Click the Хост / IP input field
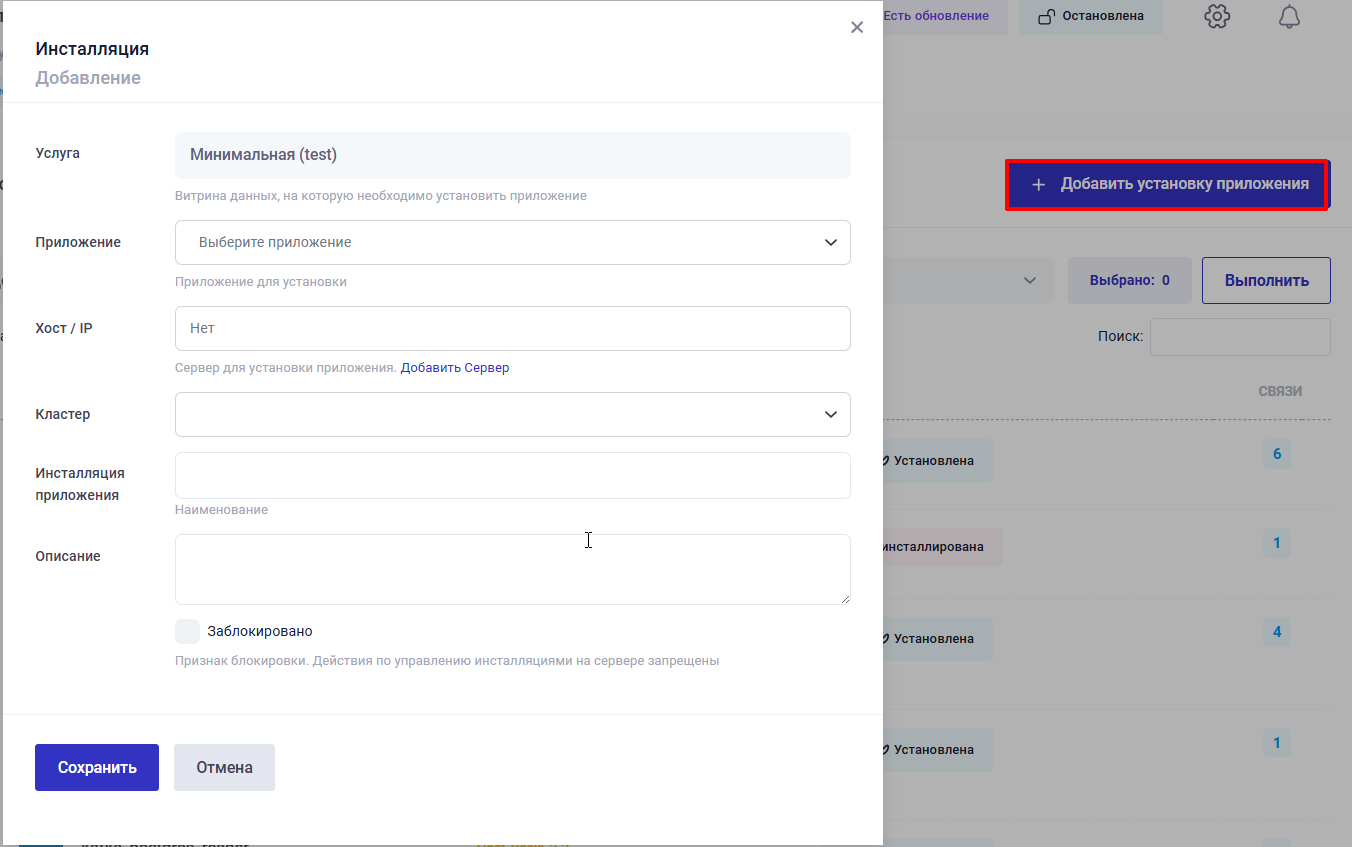This screenshot has width=1352, height=847. (512, 328)
